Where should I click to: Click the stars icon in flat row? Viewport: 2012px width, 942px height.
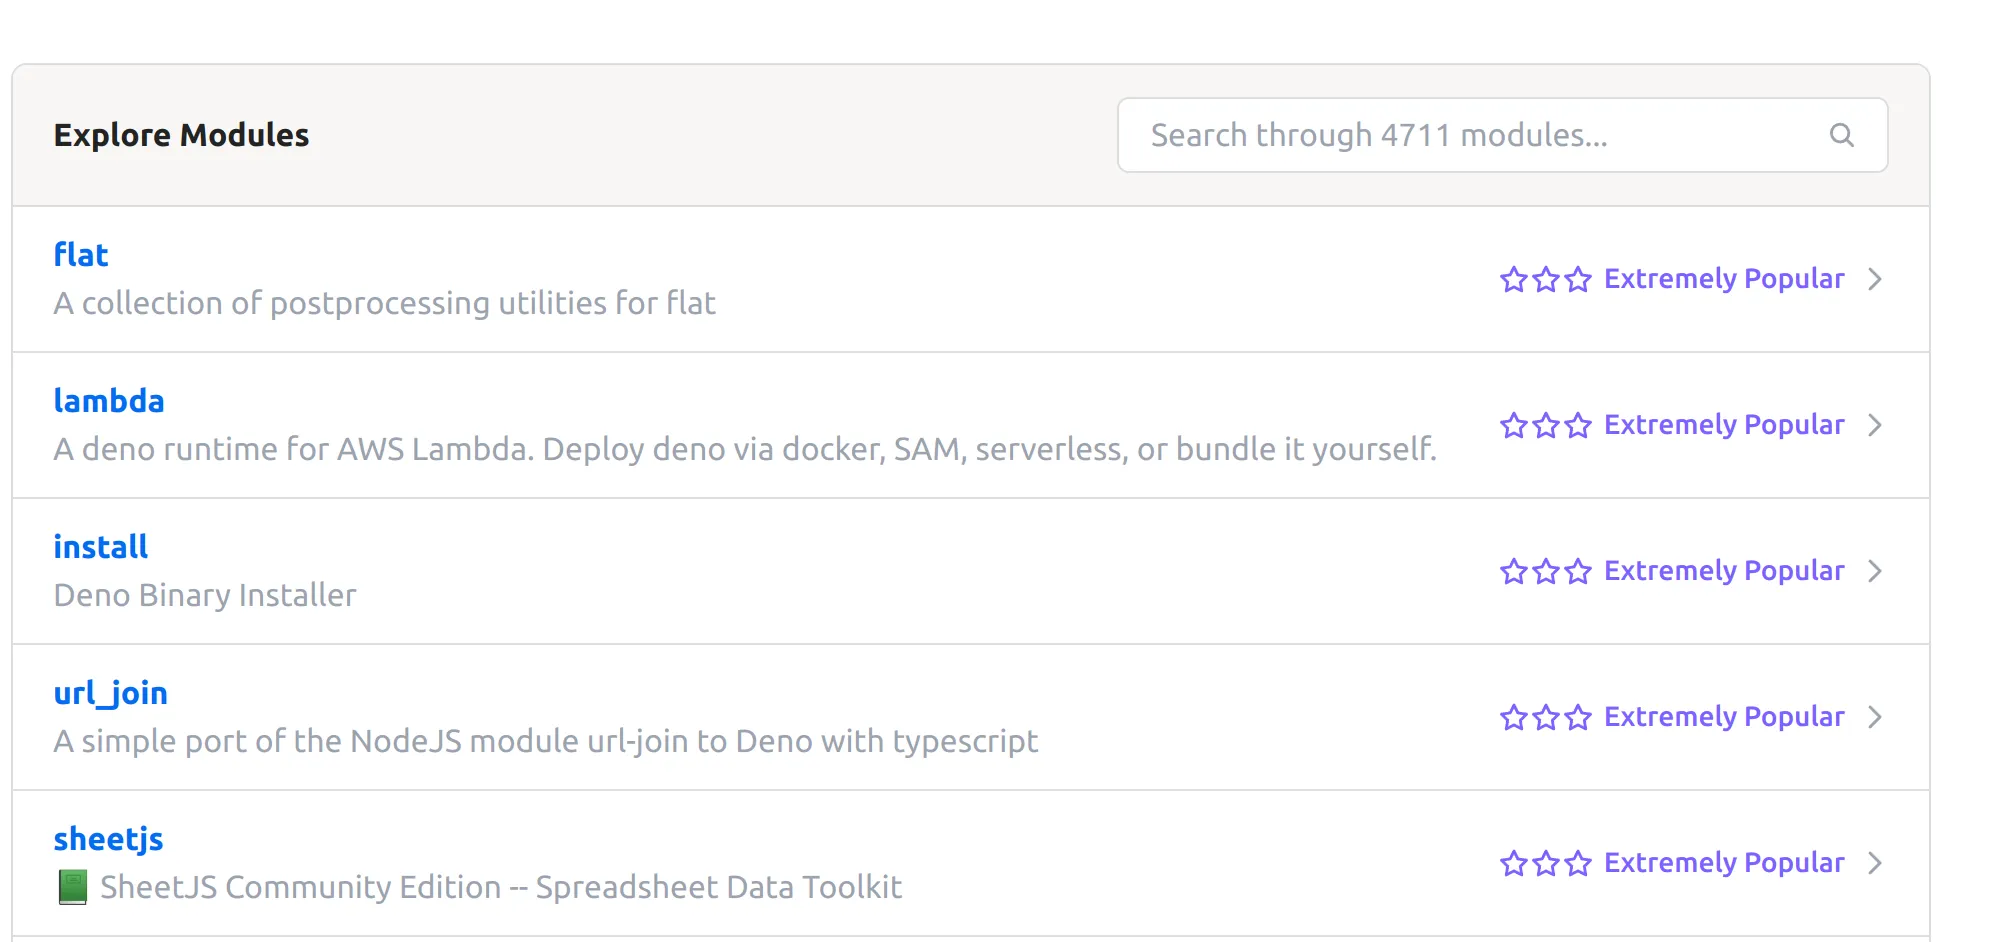click(x=1545, y=279)
